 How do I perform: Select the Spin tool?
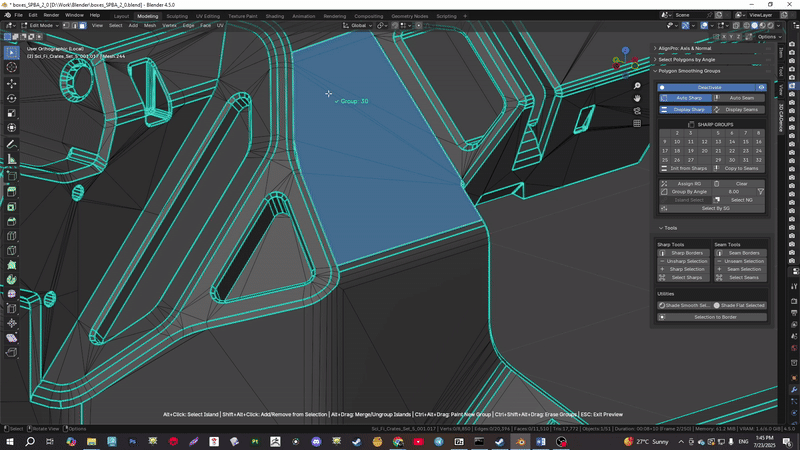(12, 280)
